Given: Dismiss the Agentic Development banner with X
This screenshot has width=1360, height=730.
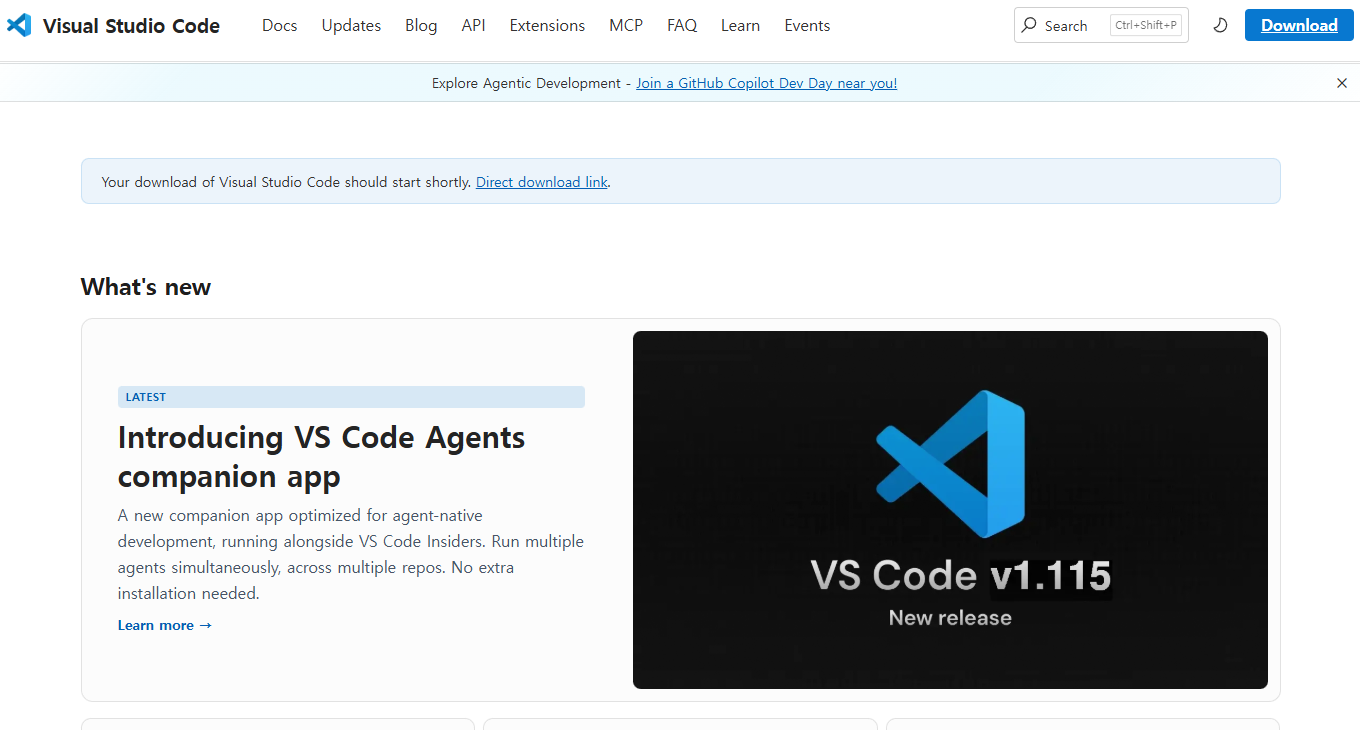Looking at the screenshot, I should 1342,83.
